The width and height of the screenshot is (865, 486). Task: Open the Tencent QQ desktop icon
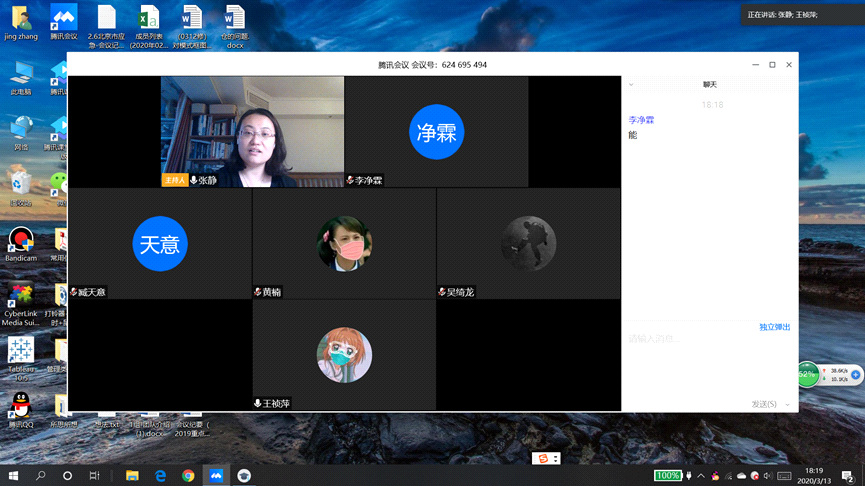(20, 407)
